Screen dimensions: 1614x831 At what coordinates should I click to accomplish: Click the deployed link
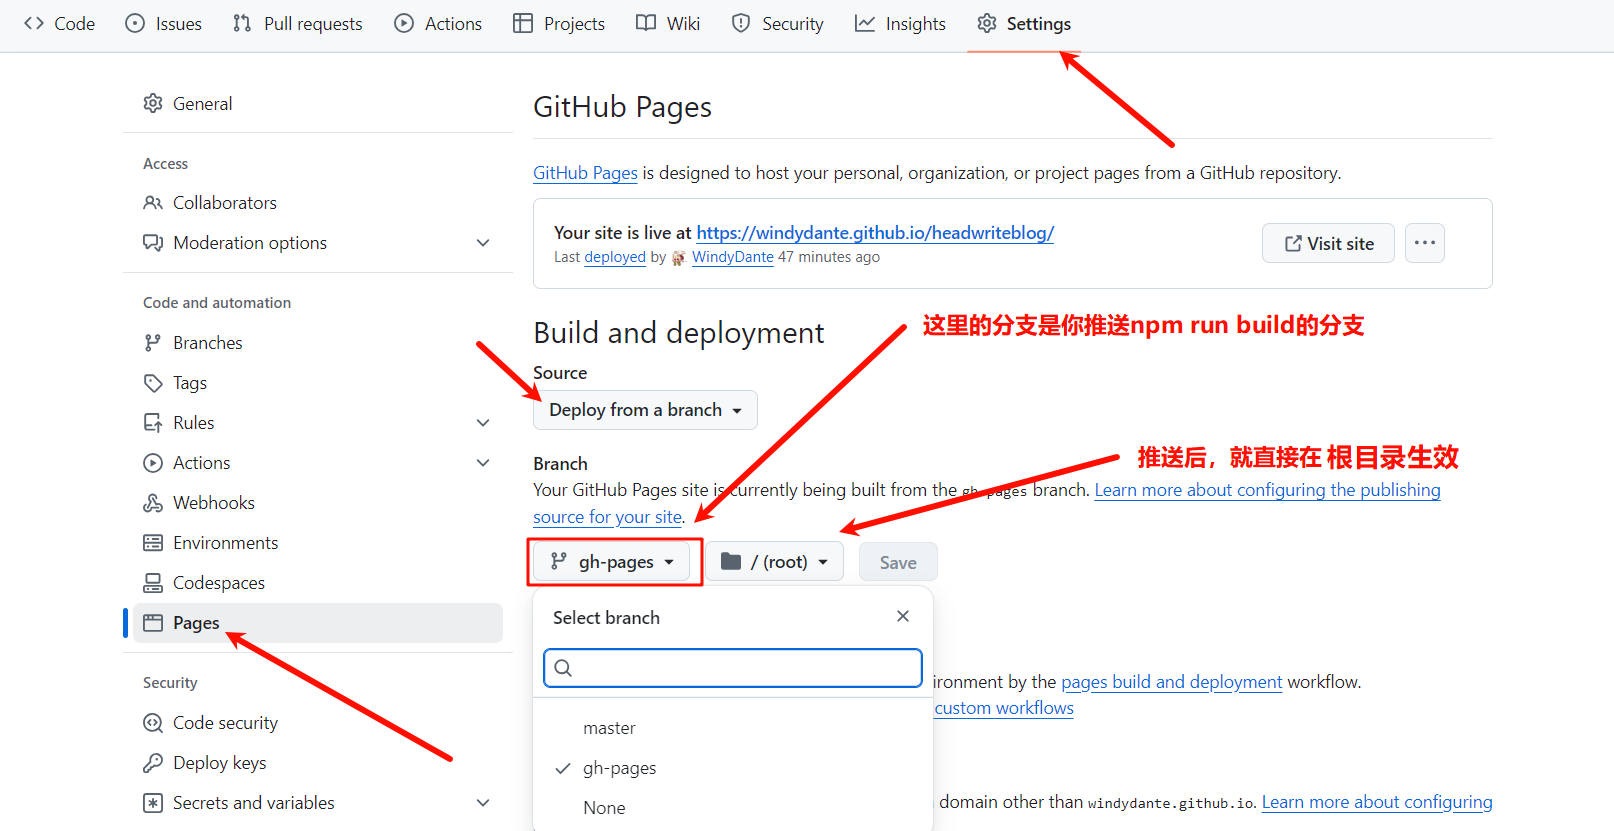coord(615,257)
